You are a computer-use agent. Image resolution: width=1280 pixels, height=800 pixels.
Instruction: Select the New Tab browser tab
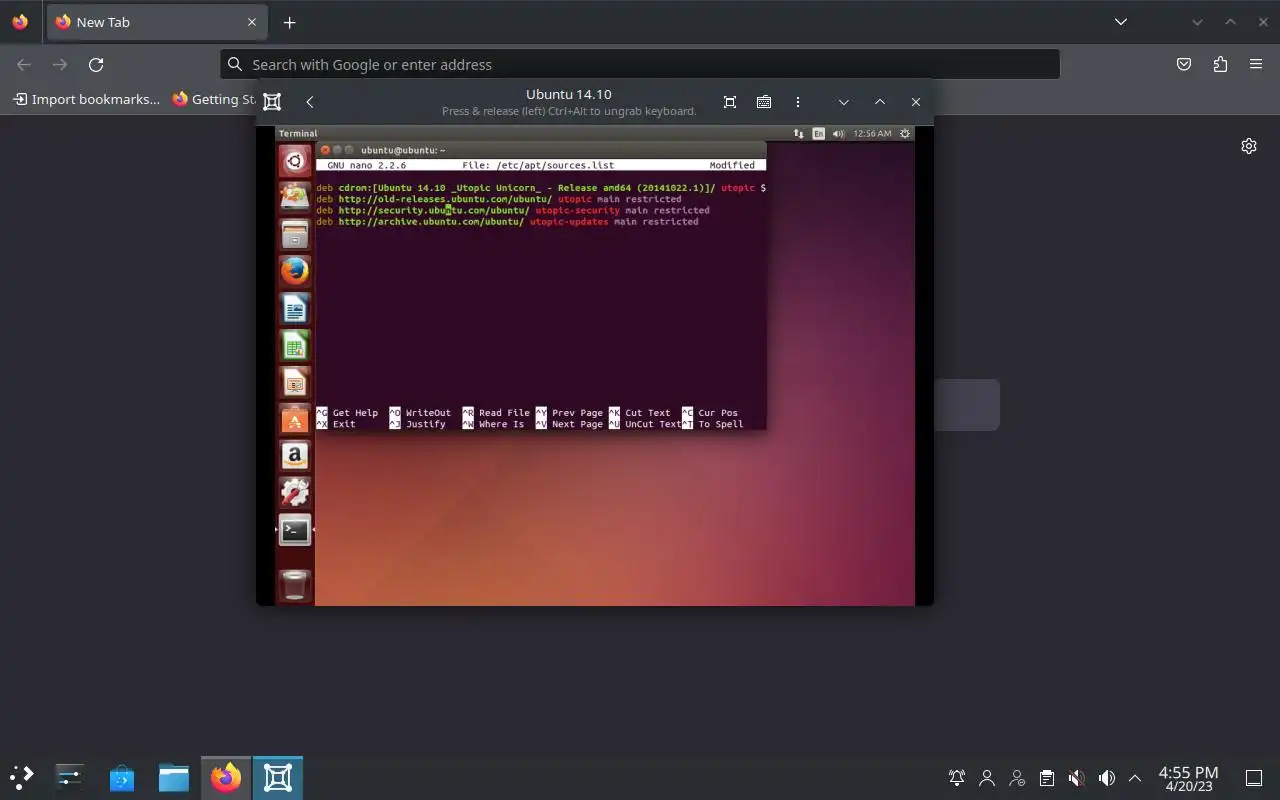tap(157, 22)
